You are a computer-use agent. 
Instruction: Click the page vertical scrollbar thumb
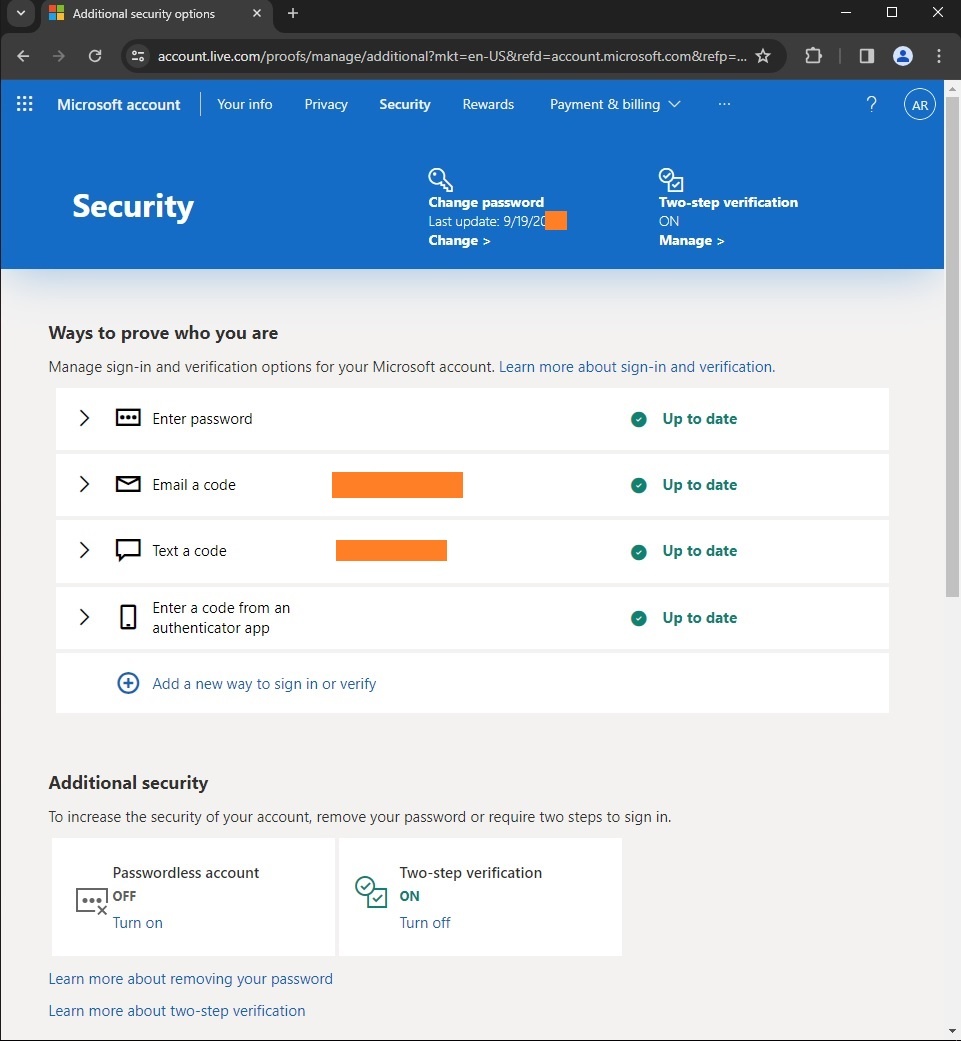(952, 347)
